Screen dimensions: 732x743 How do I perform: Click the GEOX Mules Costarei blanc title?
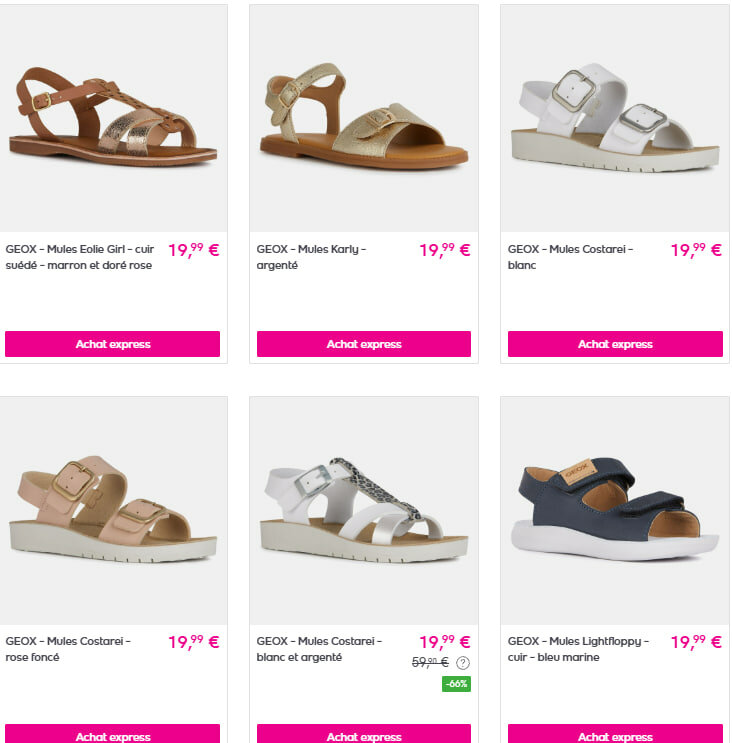pyautogui.click(x=570, y=257)
